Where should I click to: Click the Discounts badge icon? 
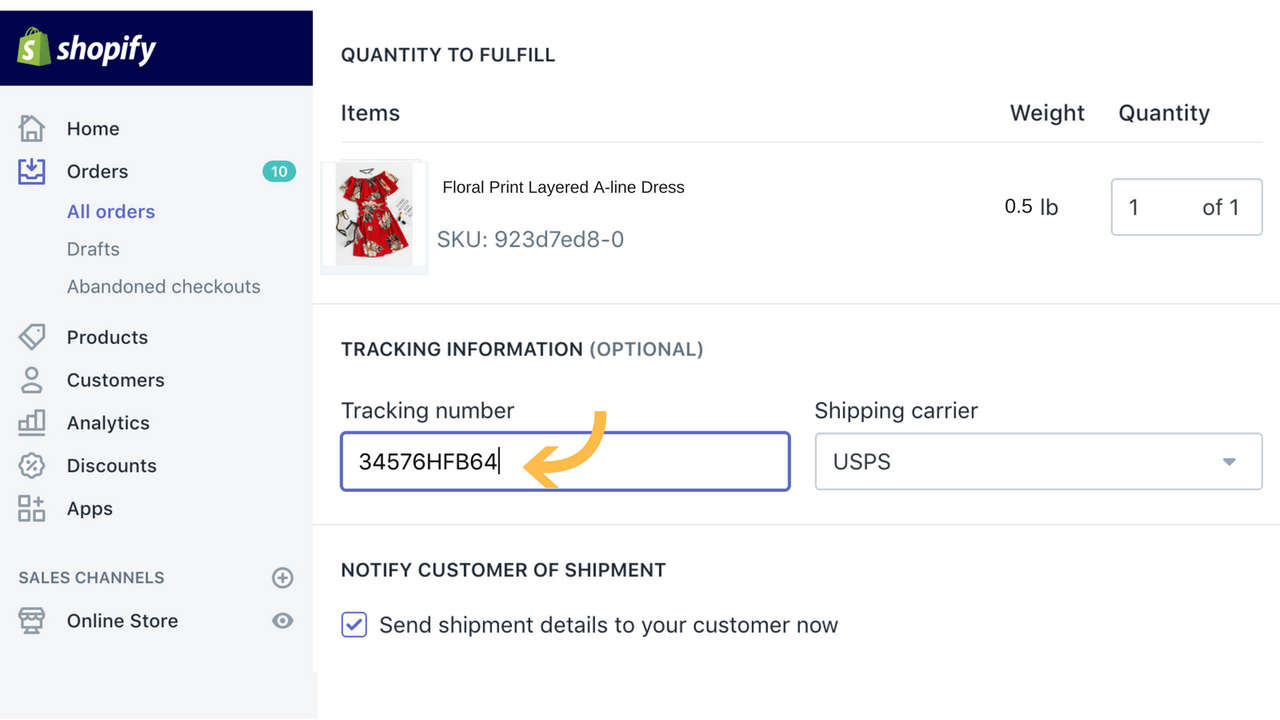pos(30,465)
